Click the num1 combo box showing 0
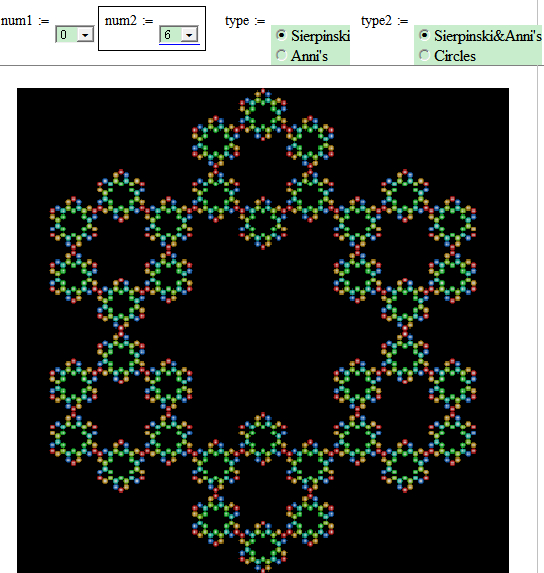Viewport: 544px width, 573px height. click(75, 35)
